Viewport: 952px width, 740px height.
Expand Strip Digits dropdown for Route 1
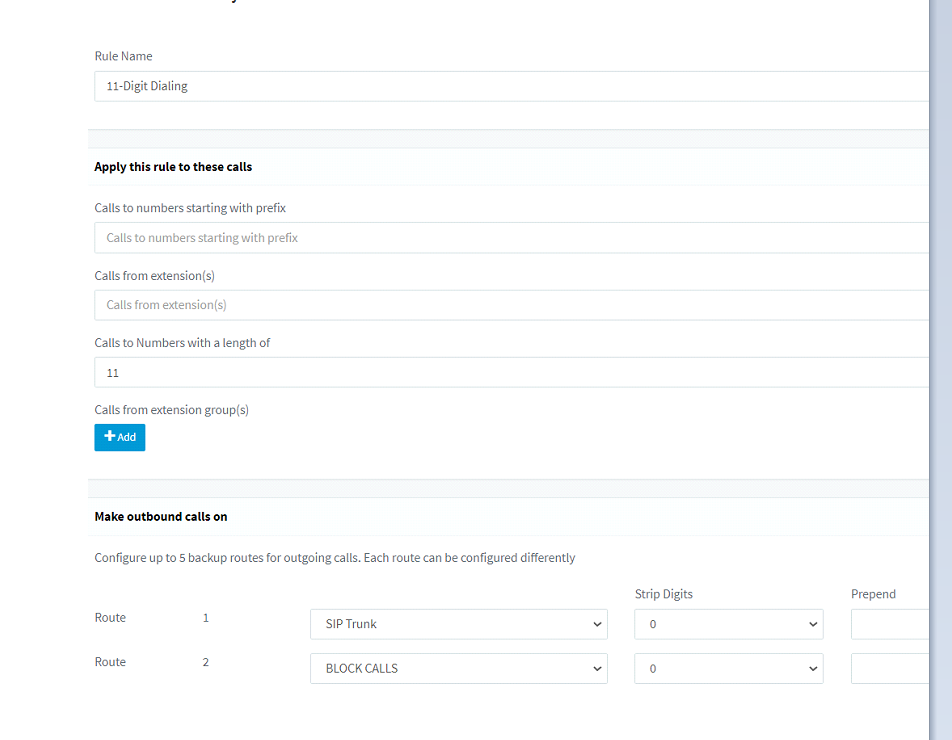tap(728, 624)
